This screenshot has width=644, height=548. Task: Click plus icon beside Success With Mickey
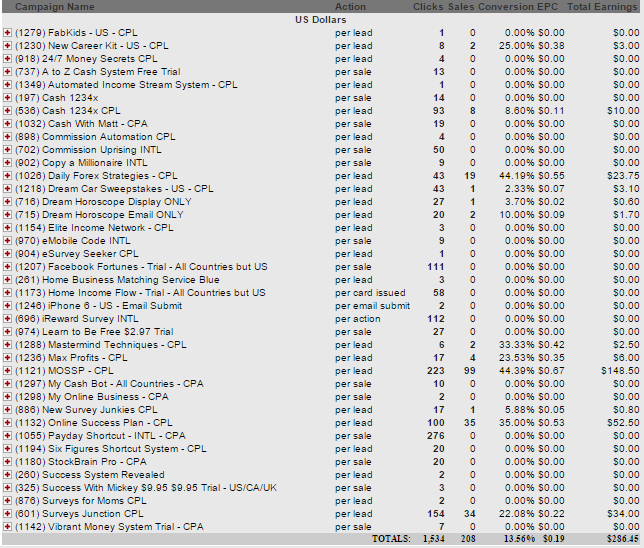click(x=7, y=488)
